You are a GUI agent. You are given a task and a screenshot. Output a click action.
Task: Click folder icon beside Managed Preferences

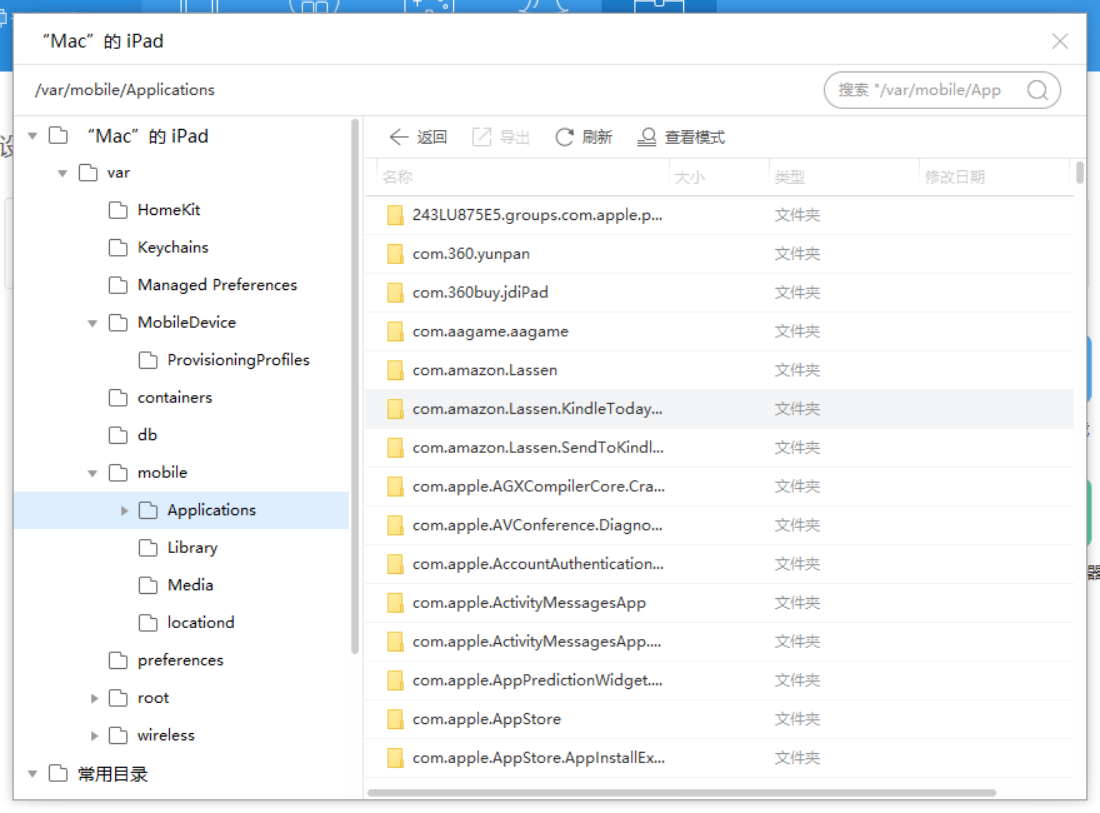pyautogui.click(x=119, y=285)
